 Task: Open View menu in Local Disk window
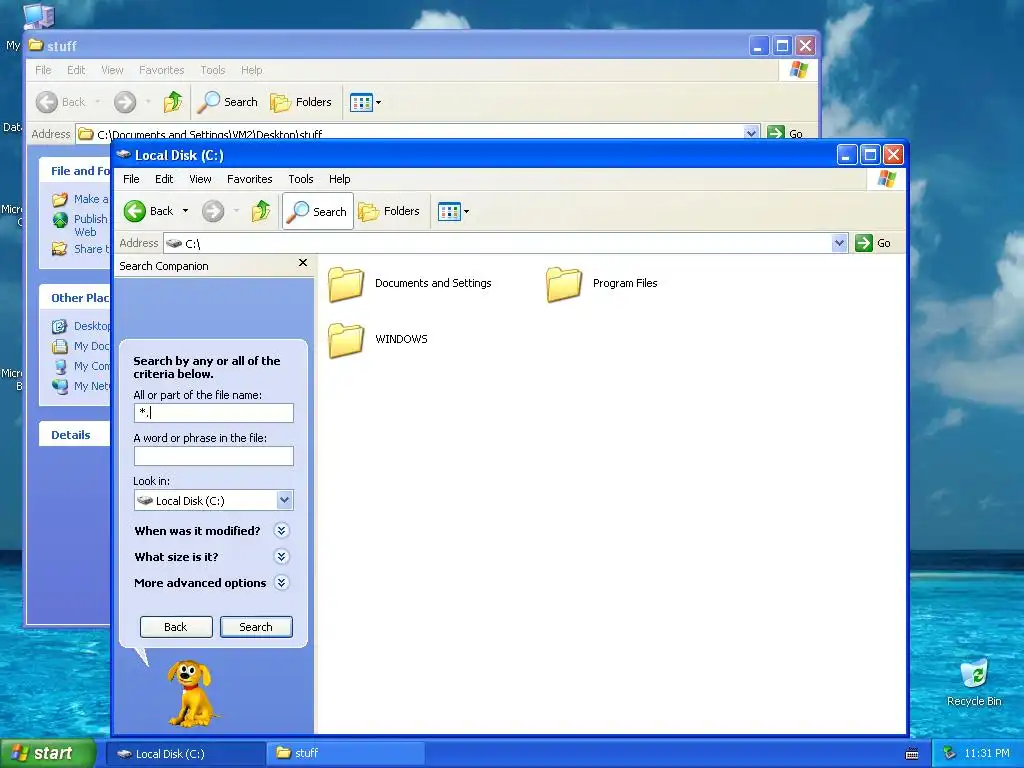pos(200,179)
